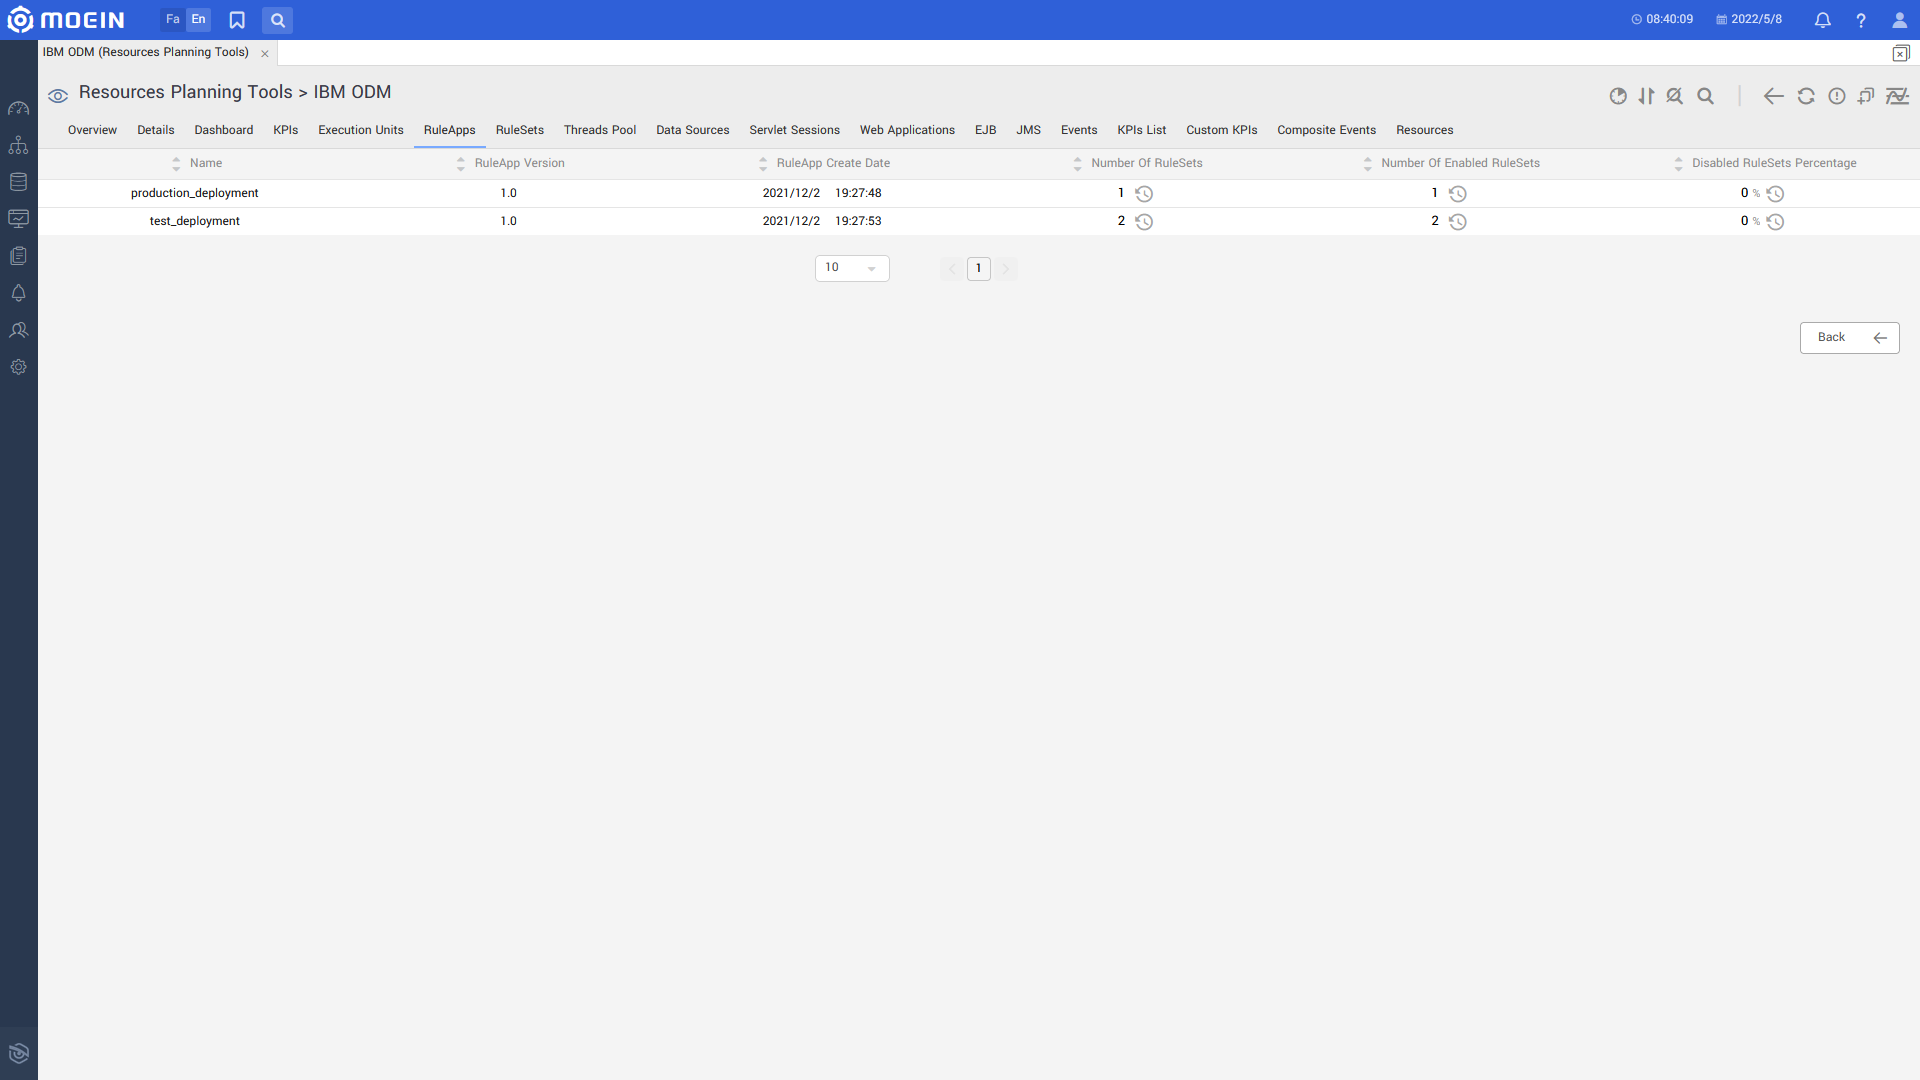Image resolution: width=1920 pixels, height=1080 pixels.
Task: Sort by RuleApp Create Date column
Action: 763,164
